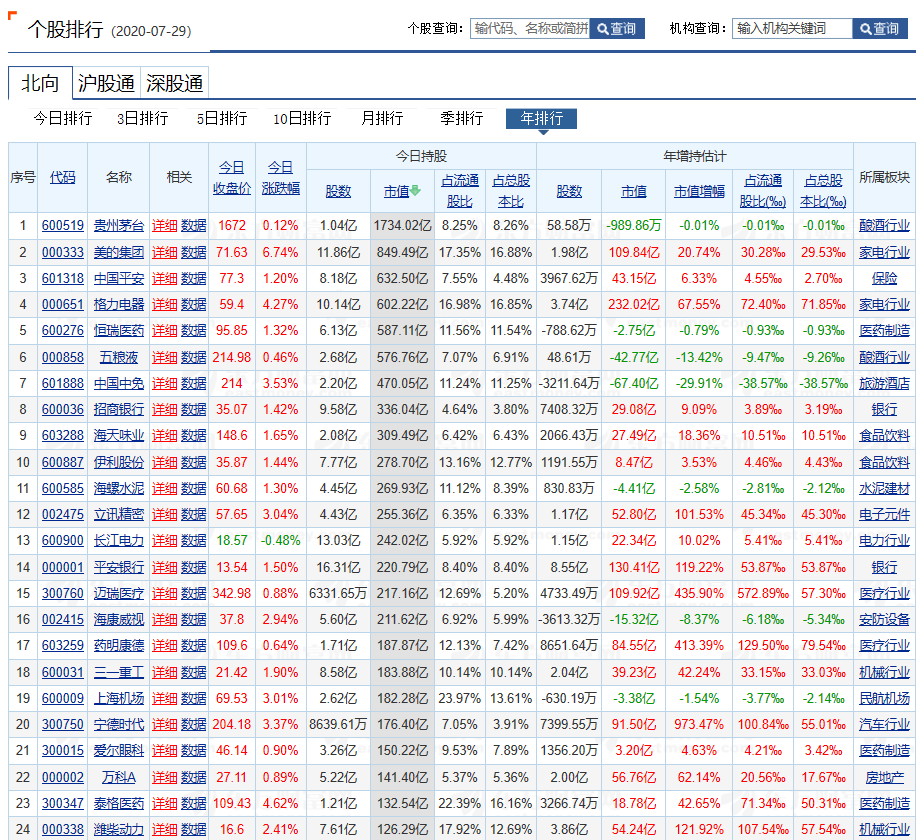
Task: Open 五粮液 stock name link
Action: (x=118, y=358)
